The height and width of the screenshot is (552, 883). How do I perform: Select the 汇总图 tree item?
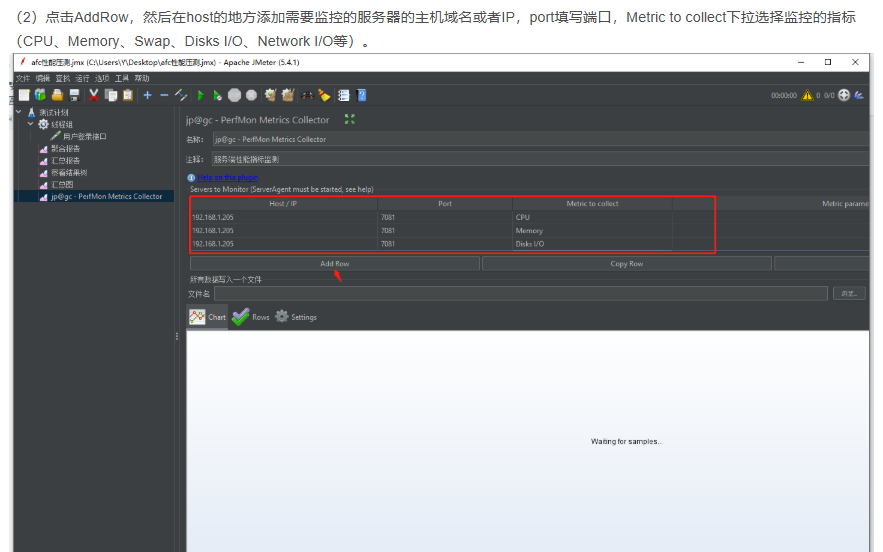62,184
